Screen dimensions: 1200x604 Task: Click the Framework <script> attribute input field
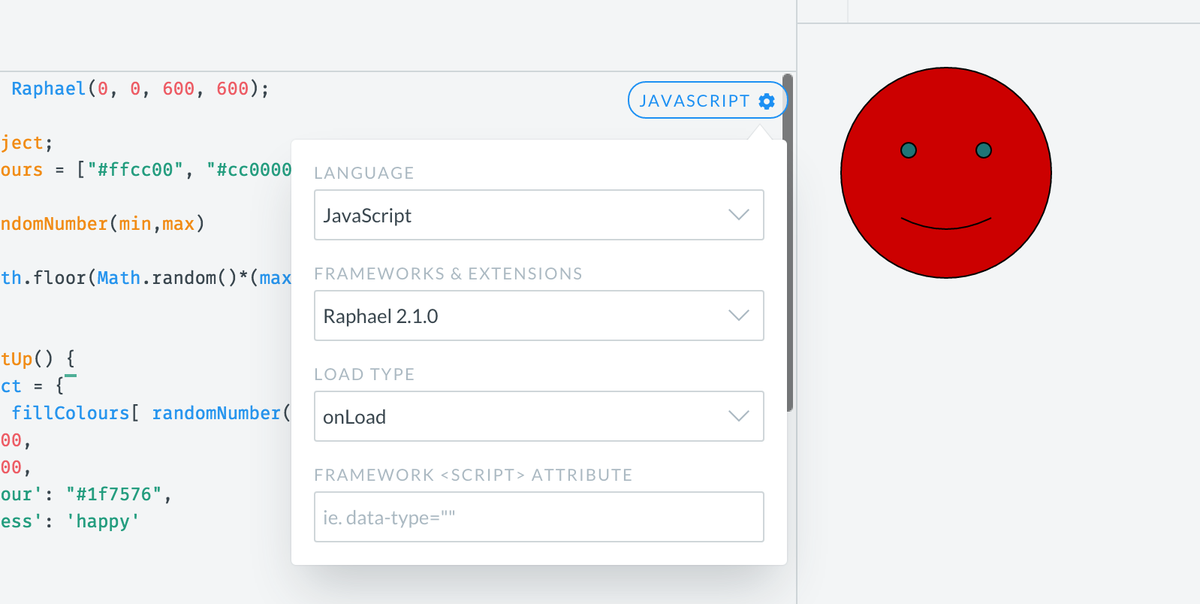pyautogui.click(x=539, y=517)
